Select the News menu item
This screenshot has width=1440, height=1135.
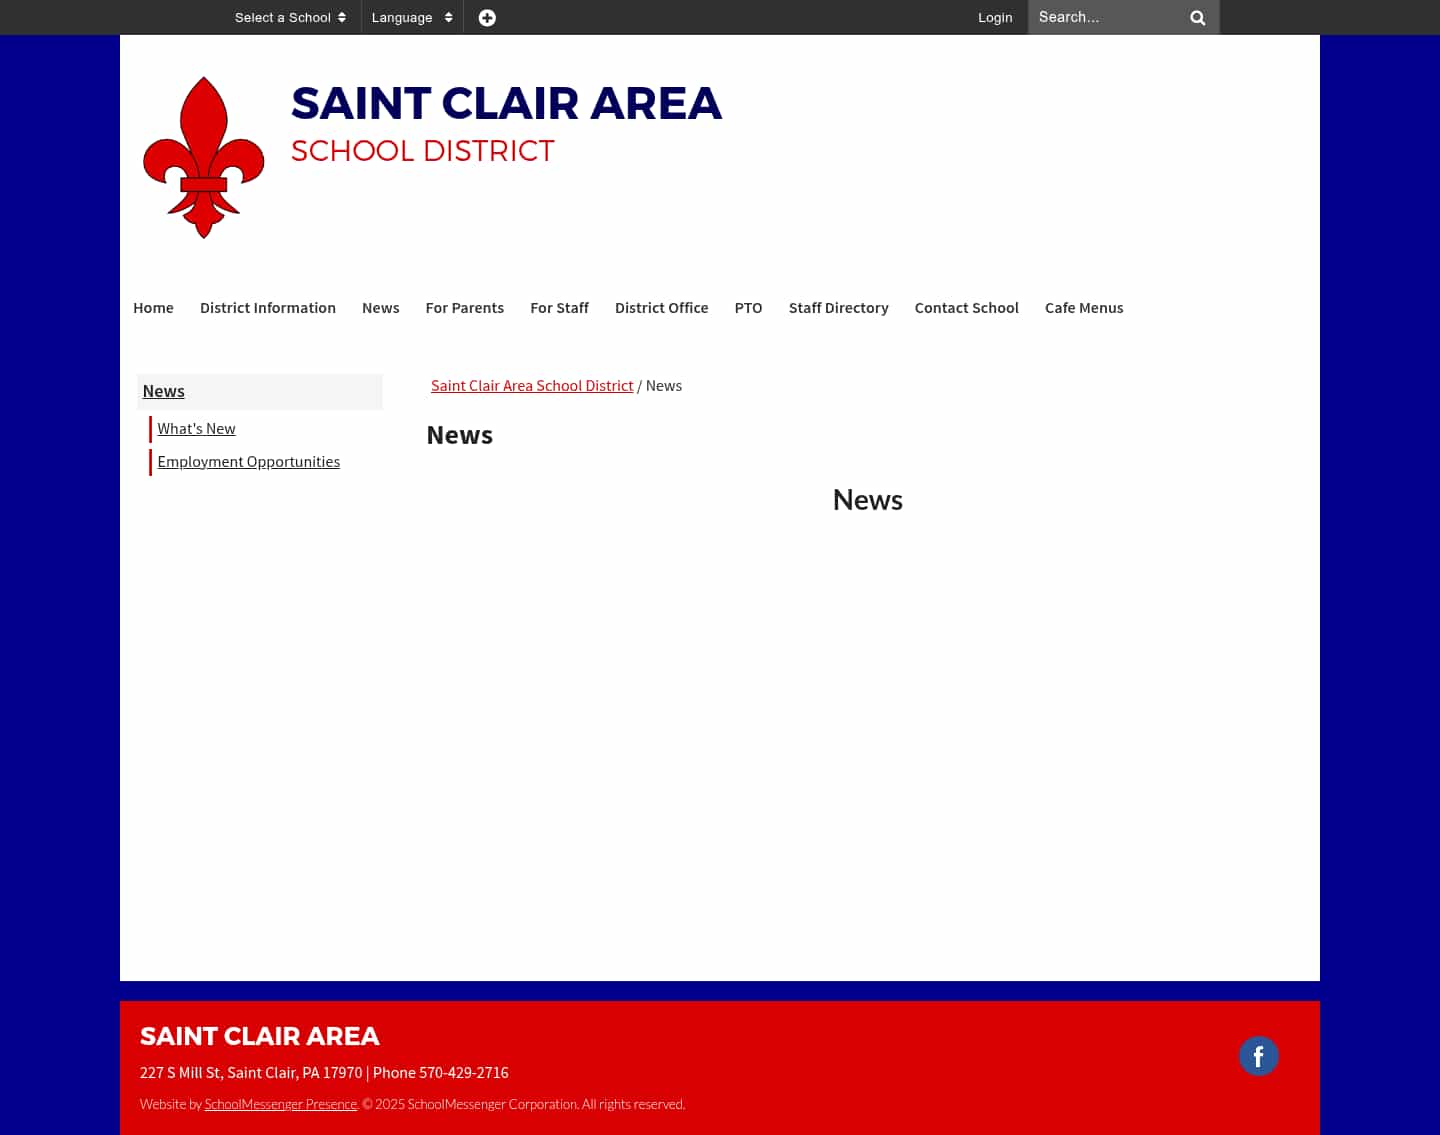tap(380, 308)
